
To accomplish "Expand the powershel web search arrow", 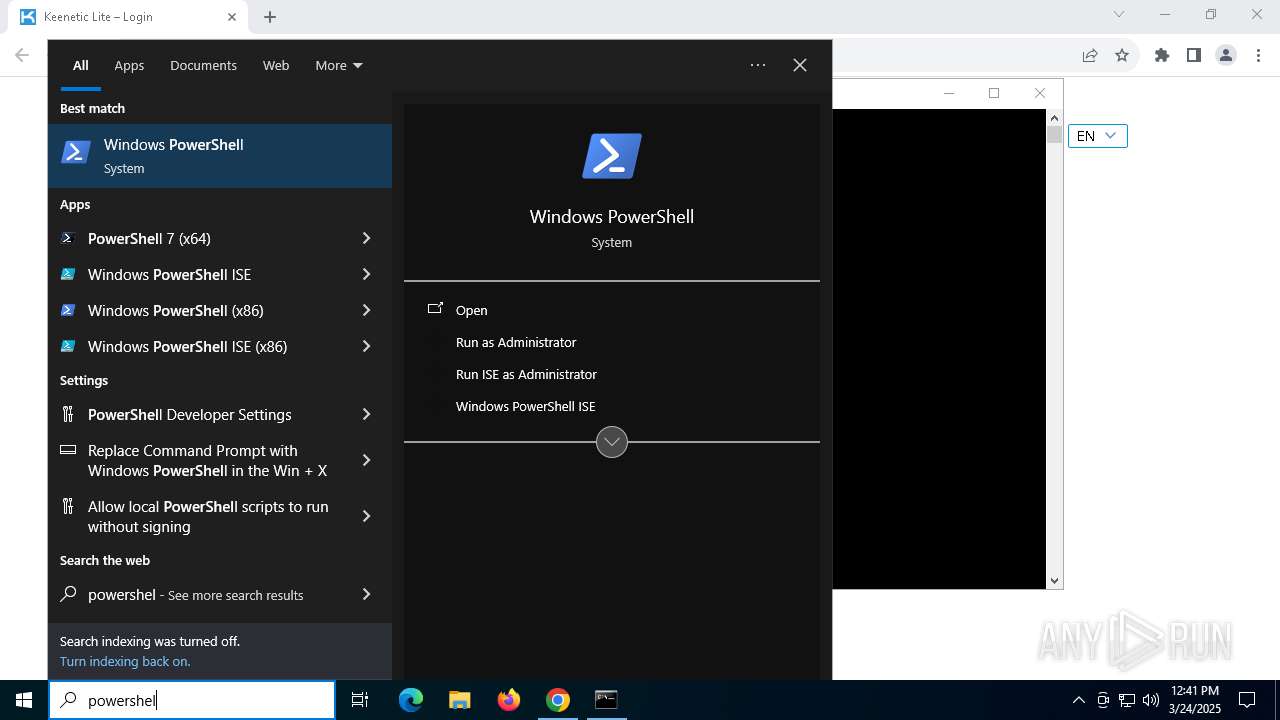I will [366, 594].
